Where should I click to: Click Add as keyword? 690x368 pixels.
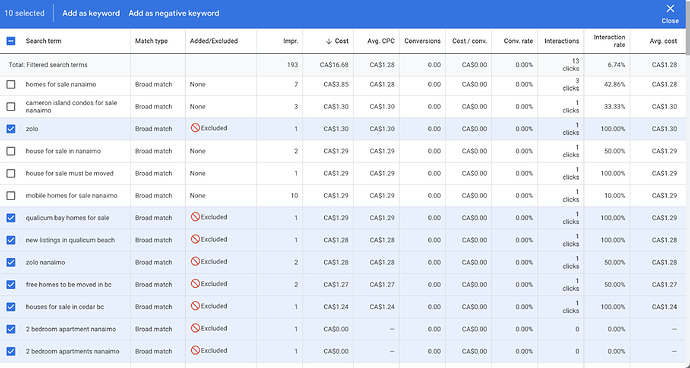click(91, 13)
